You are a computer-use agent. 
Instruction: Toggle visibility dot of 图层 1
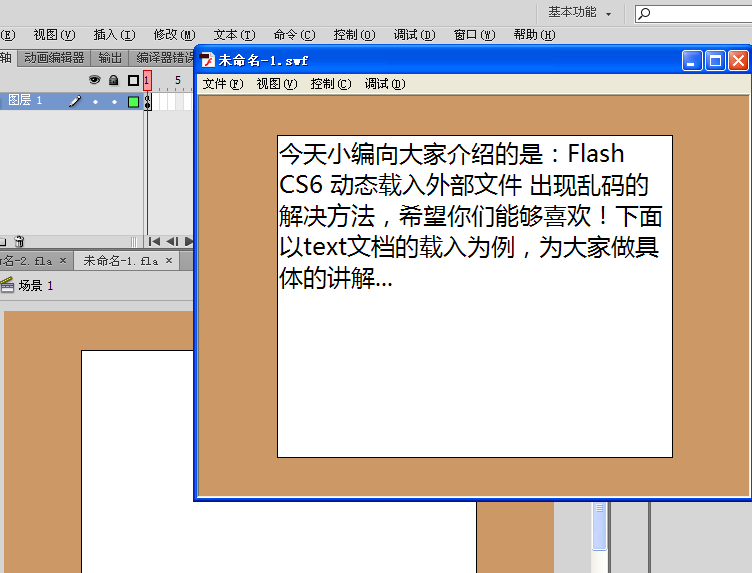coord(95,102)
